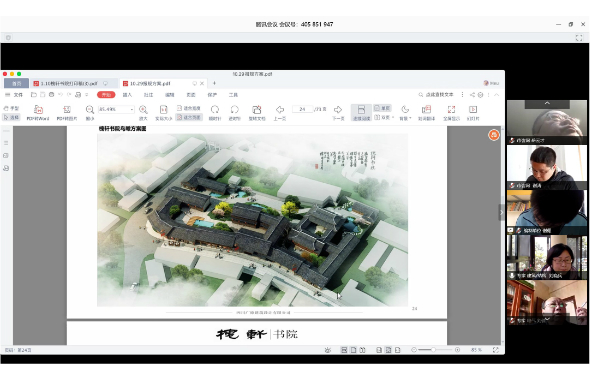The height and width of the screenshot is (380, 590).
Task: Expand the quick toolbar customize arrow
Action: (87, 95)
